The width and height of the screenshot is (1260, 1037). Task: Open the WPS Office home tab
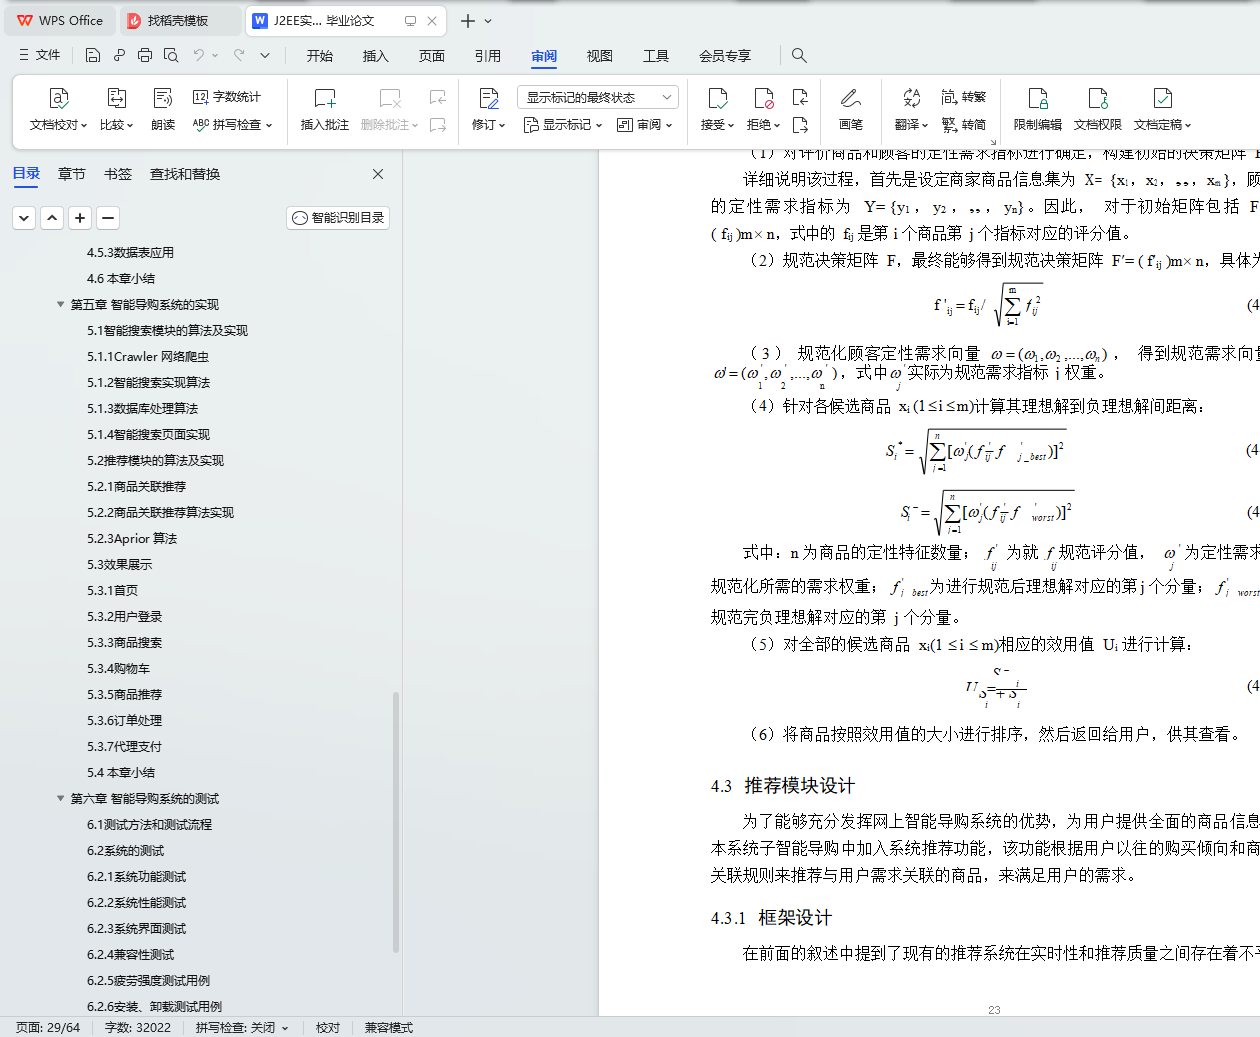pos(60,20)
